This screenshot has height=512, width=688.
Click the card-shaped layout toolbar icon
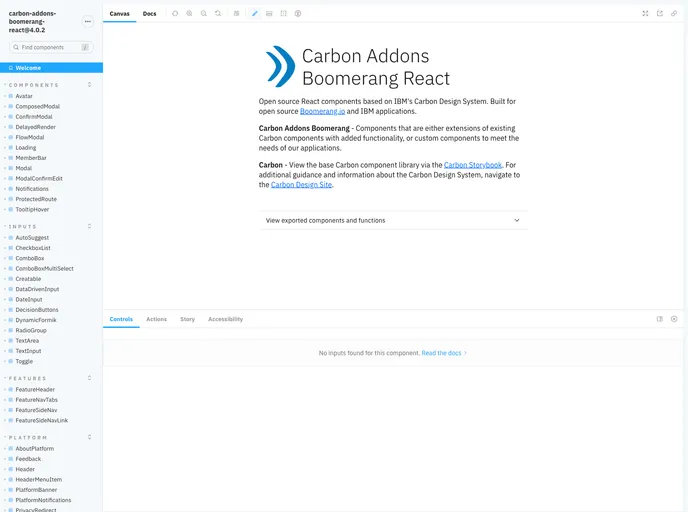pyautogui.click(x=269, y=14)
